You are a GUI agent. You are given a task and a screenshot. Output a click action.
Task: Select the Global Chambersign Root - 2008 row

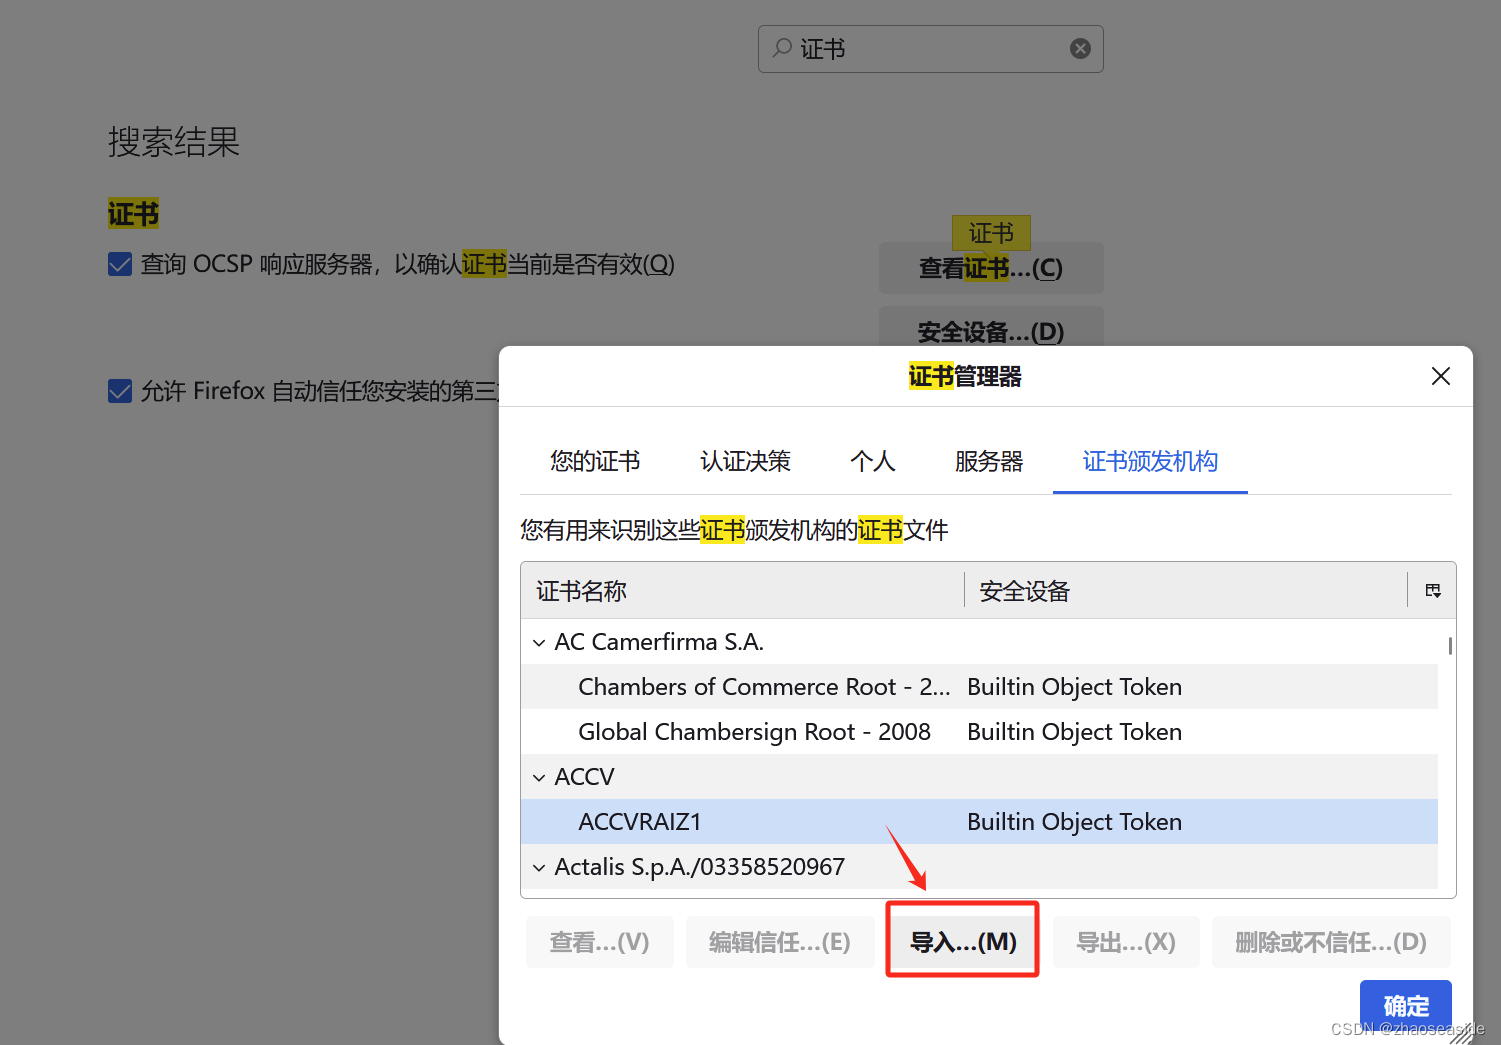pyautogui.click(x=980, y=732)
